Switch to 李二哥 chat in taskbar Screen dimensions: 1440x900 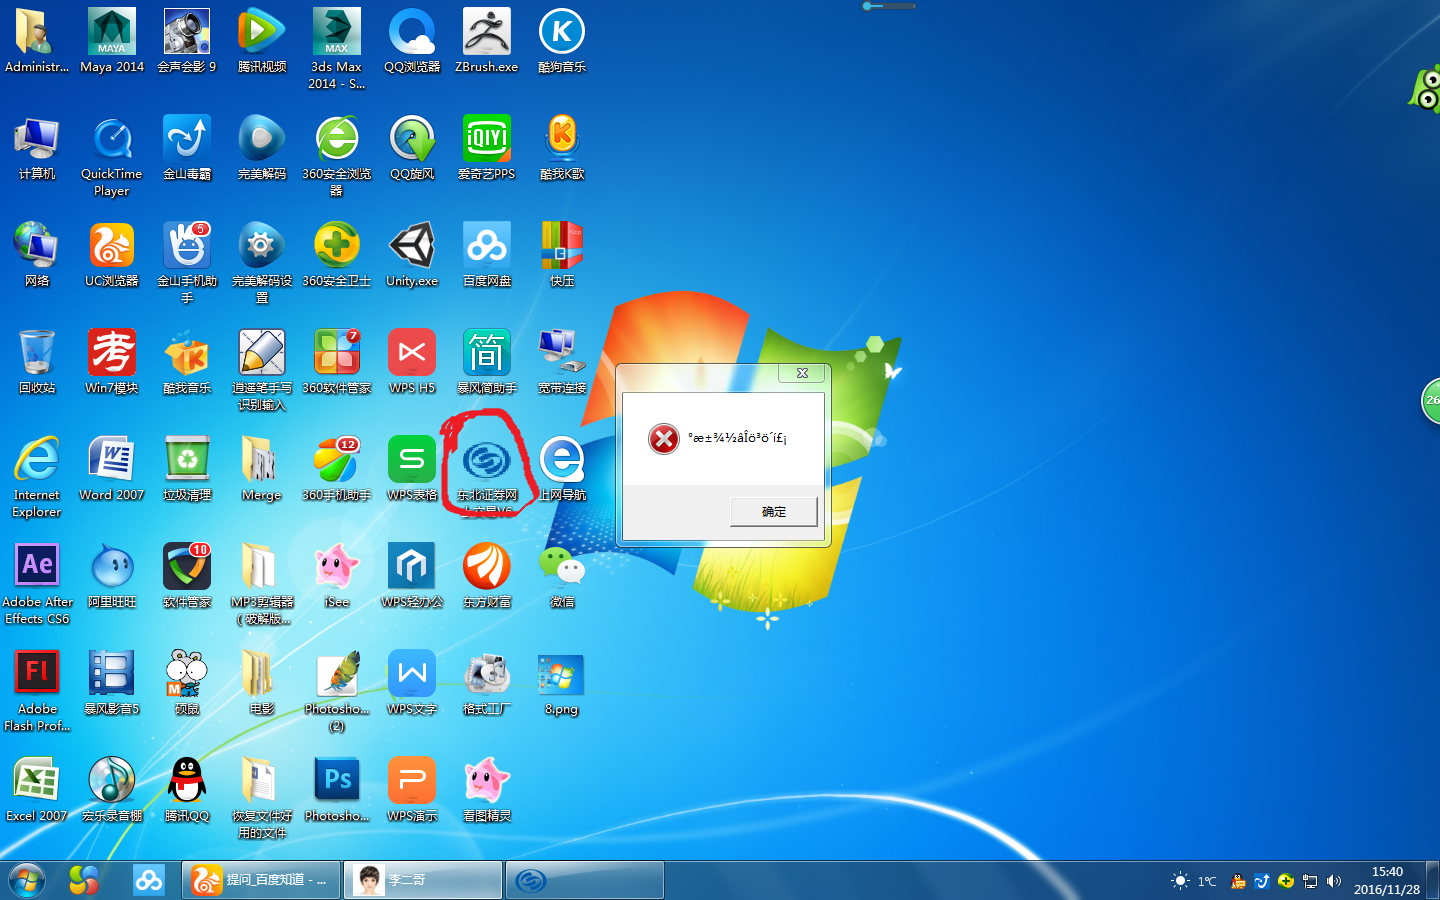[x=422, y=880]
